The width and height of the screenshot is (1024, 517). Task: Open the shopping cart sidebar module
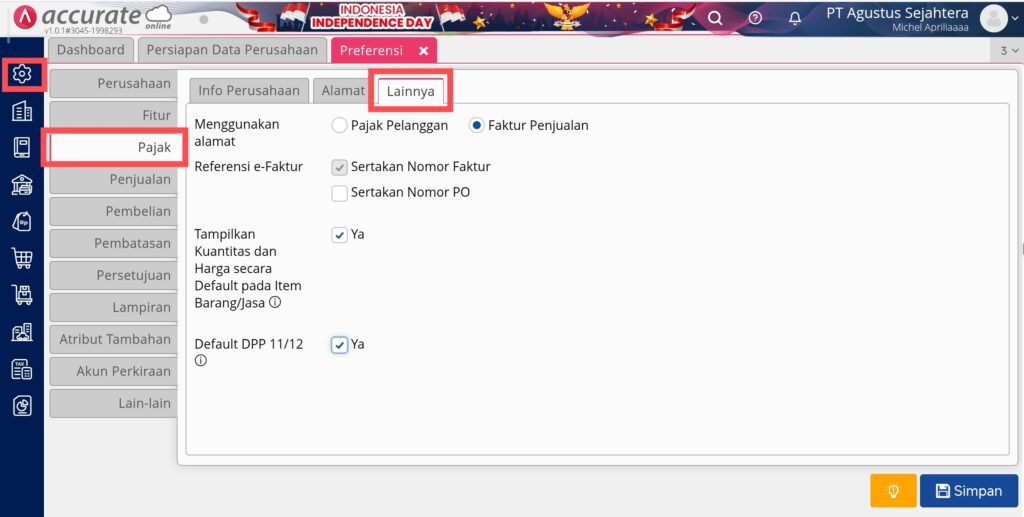(22, 258)
